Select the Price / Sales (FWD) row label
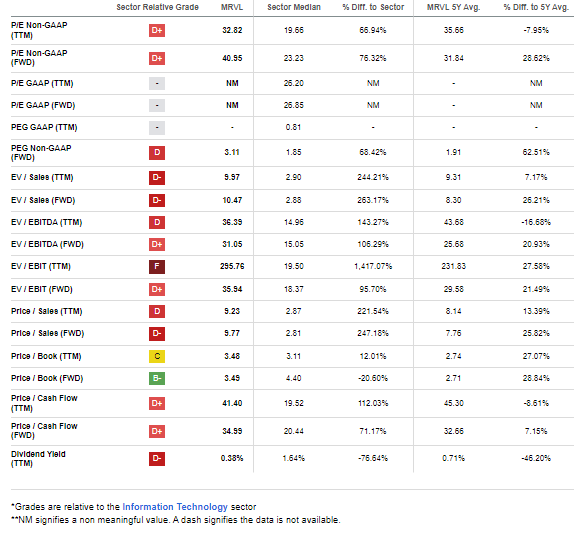Screen dimensions: 579x533 [x=48, y=333]
